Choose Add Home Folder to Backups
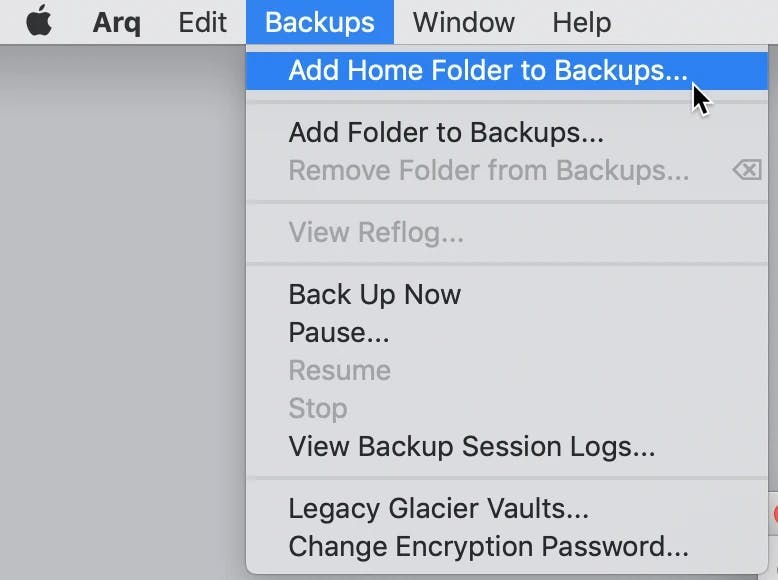Image resolution: width=778 pixels, height=580 pixels. tap(507, 70)
